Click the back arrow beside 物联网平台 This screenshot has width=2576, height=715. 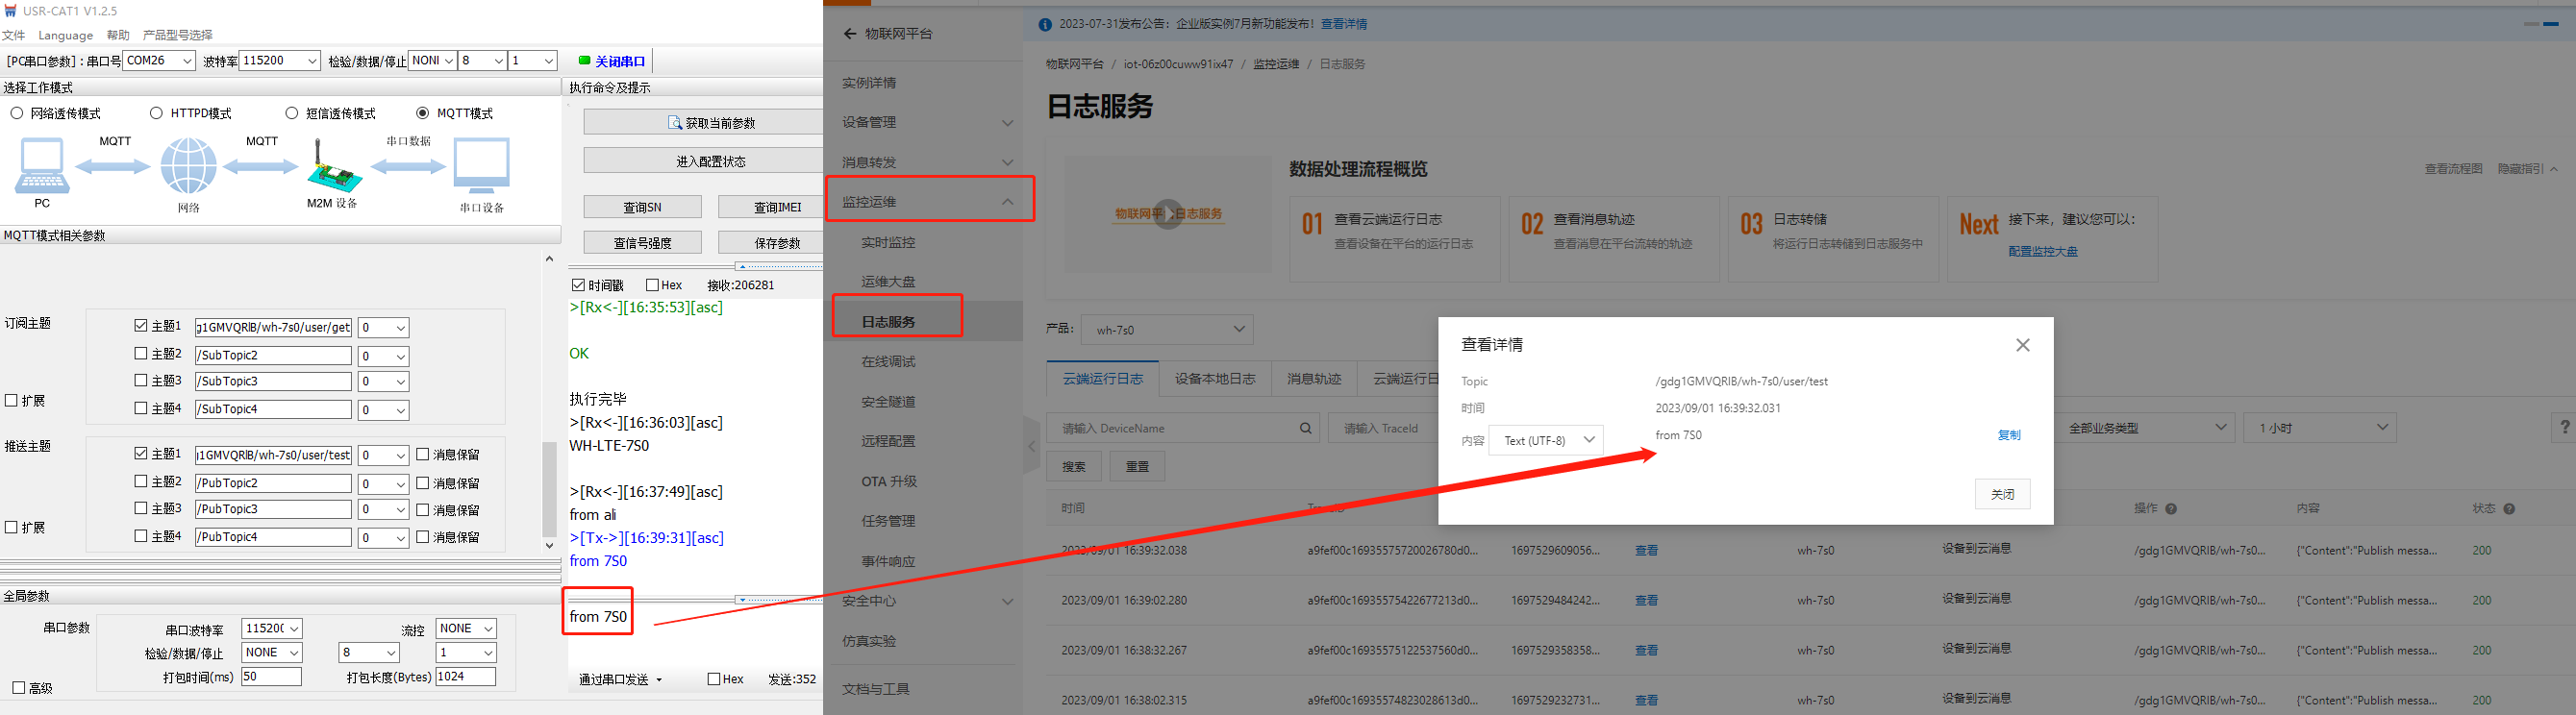click(849, 34)
